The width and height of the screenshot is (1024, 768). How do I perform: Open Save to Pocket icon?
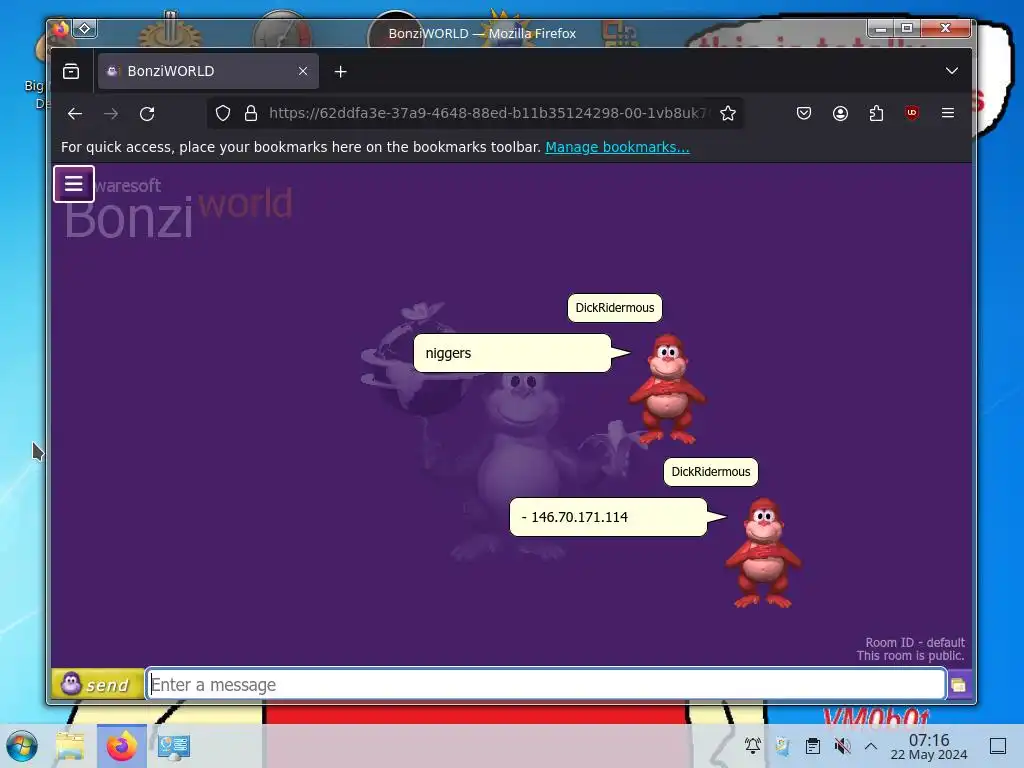click(x=804, y=114)
